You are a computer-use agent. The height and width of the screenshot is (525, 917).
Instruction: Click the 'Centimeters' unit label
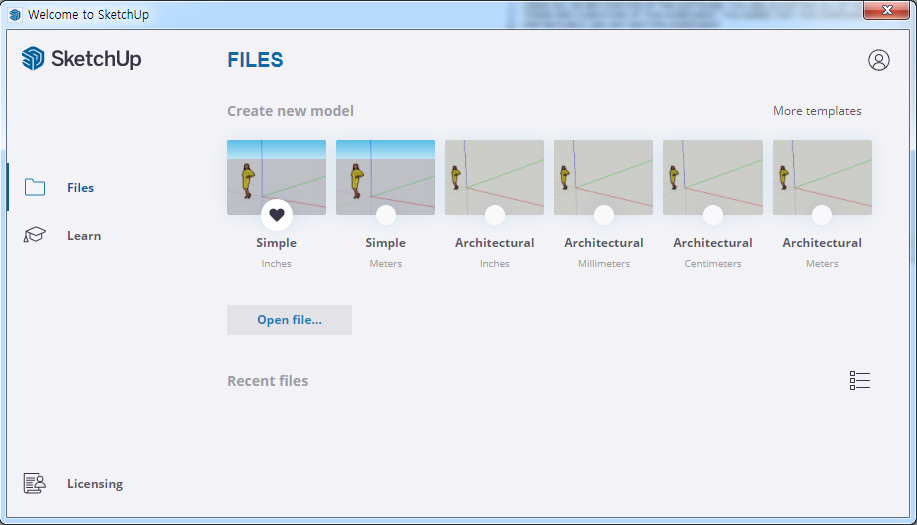click(x=713, y=264)
